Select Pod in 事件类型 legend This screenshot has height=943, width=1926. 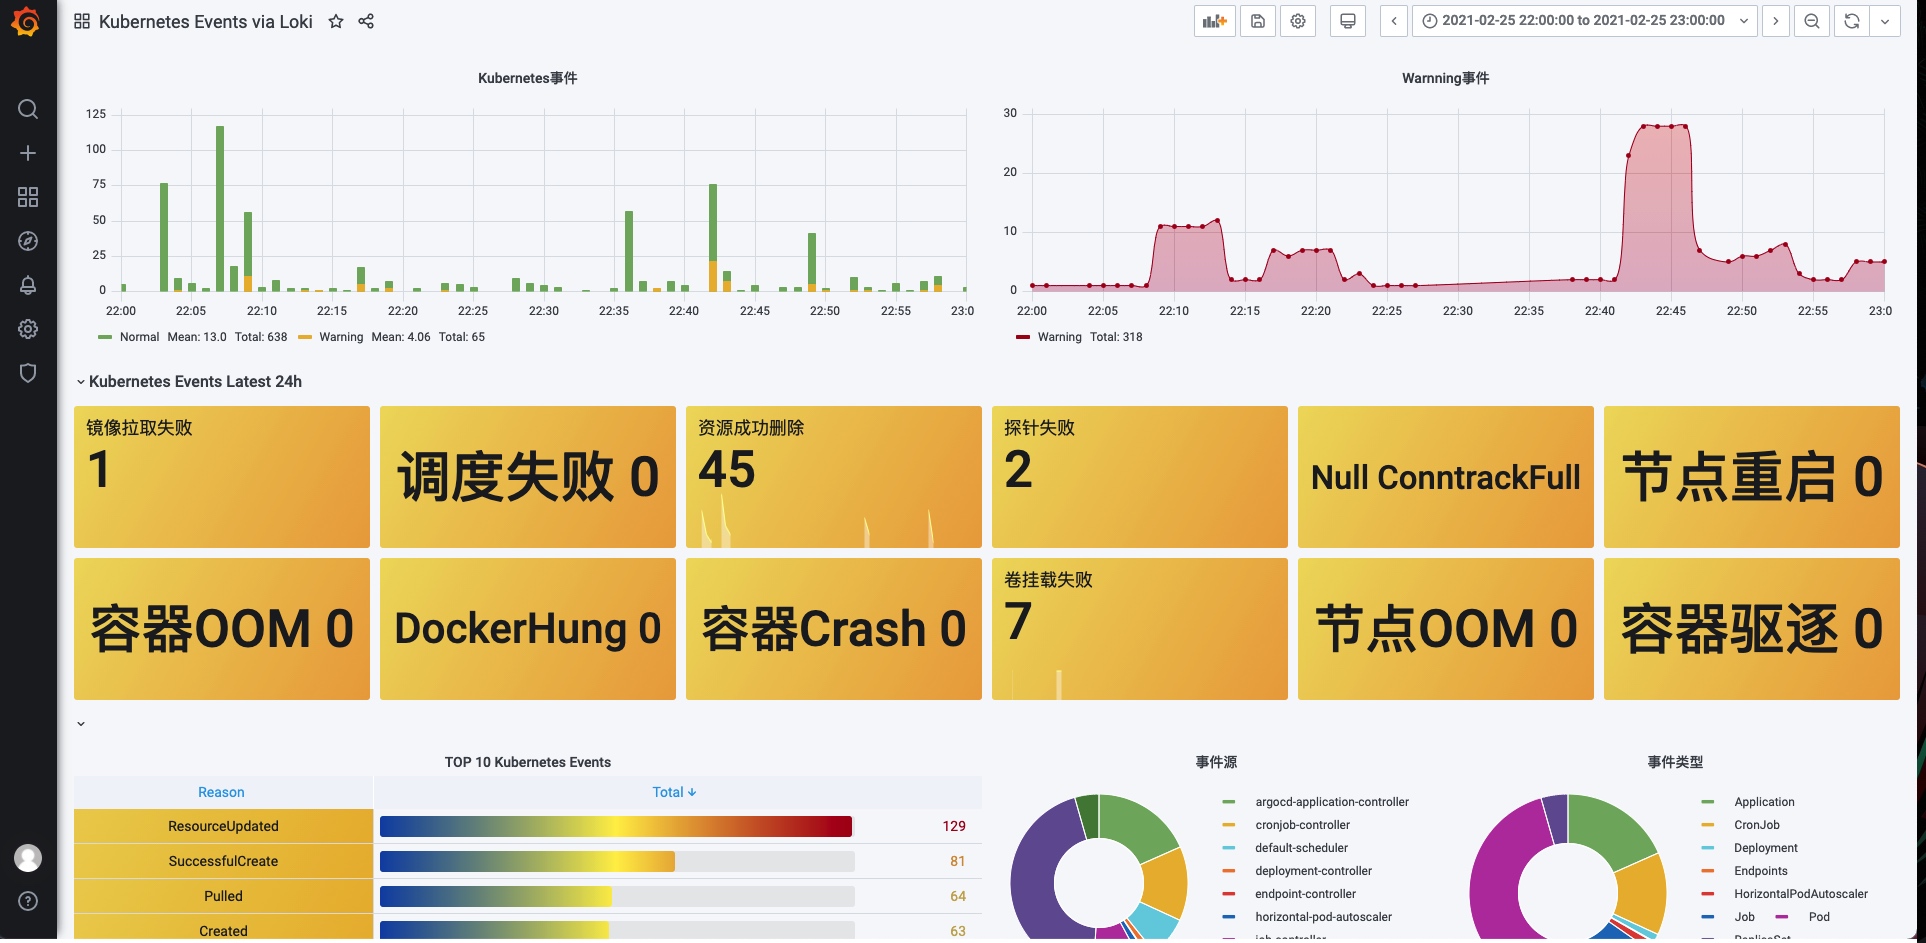[1819, 917]
